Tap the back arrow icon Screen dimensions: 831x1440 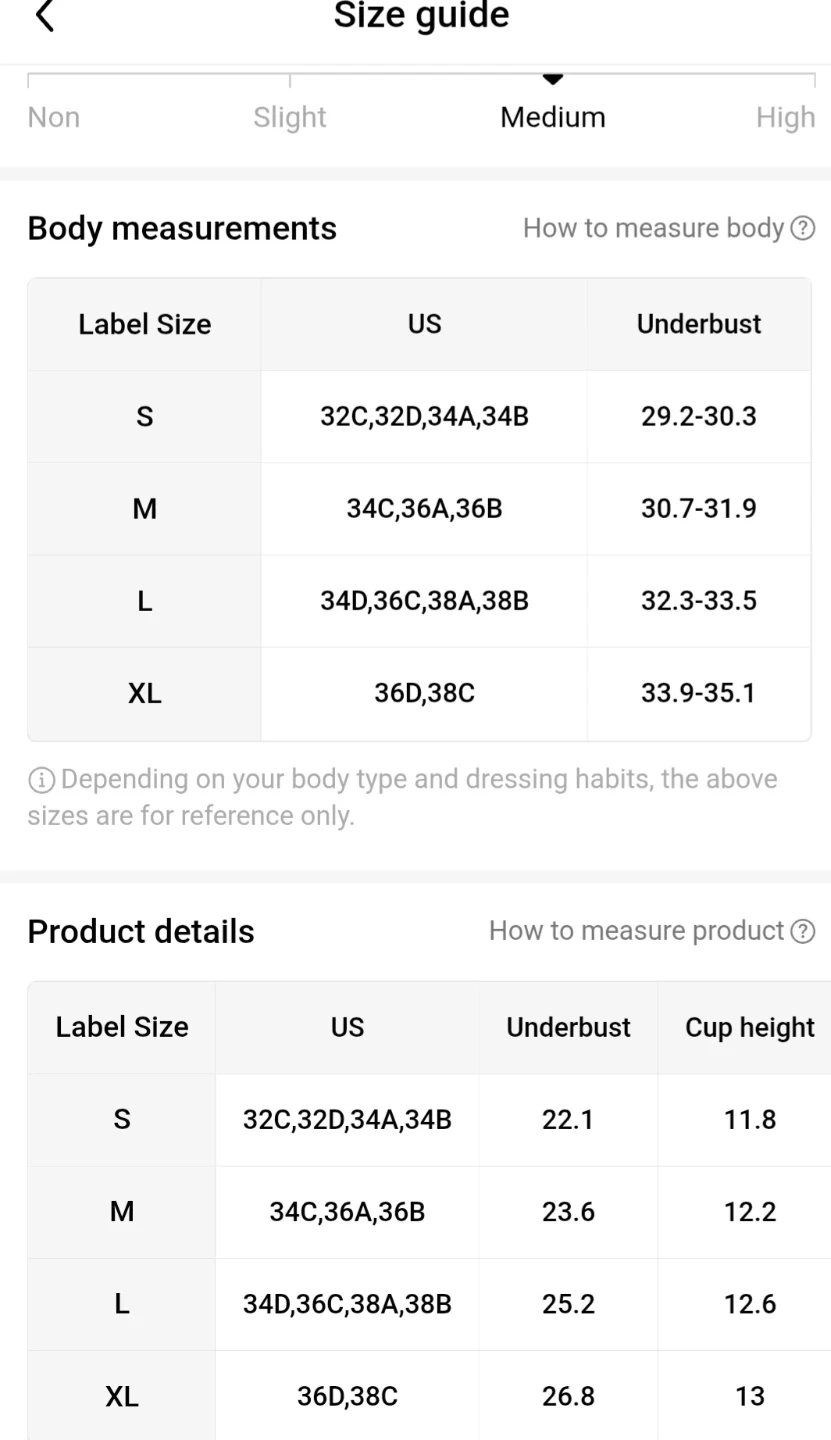click(x=45, y=17)
